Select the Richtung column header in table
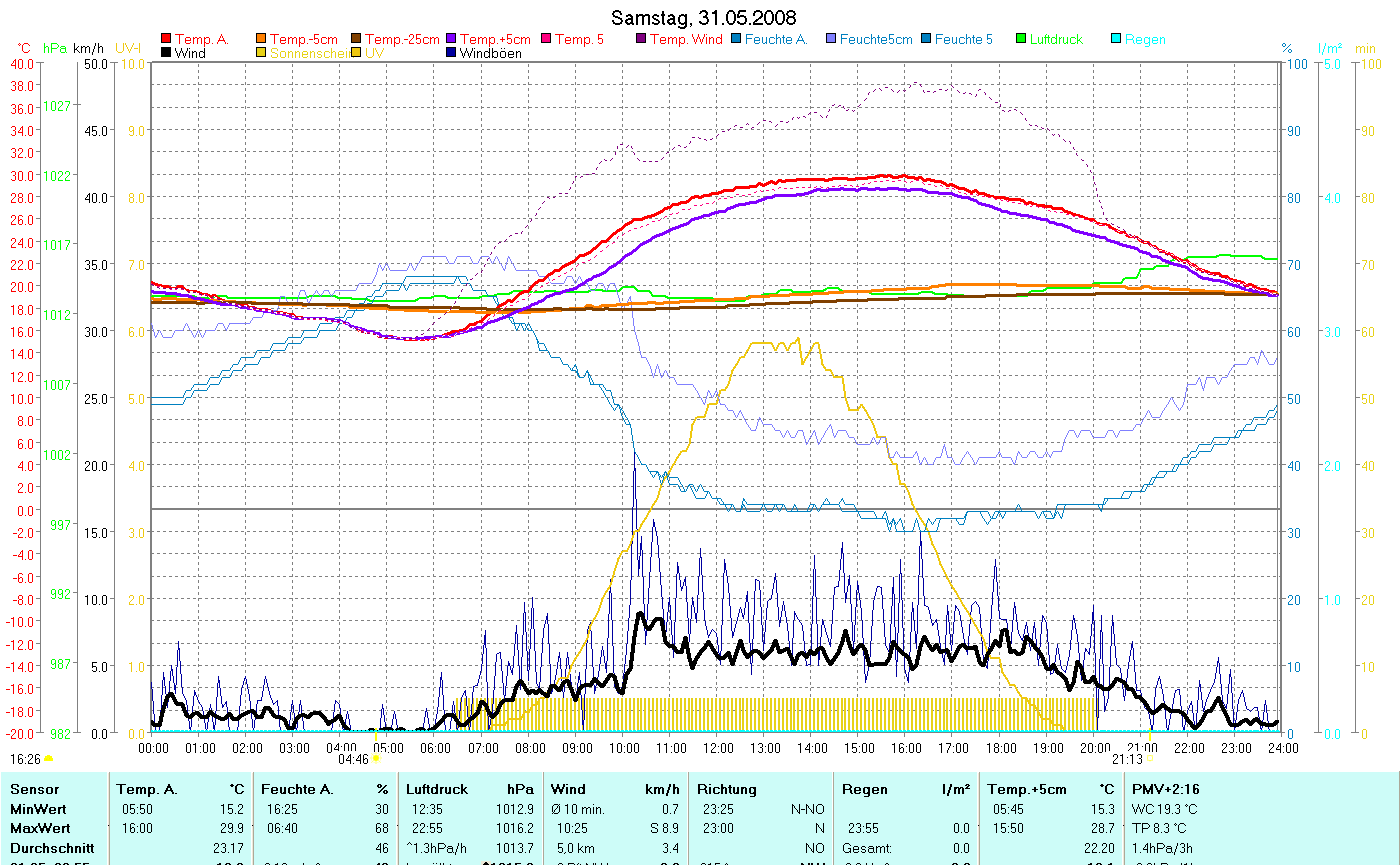The image size is (1400, 865). pyautogui.click(x=727, y=789)
